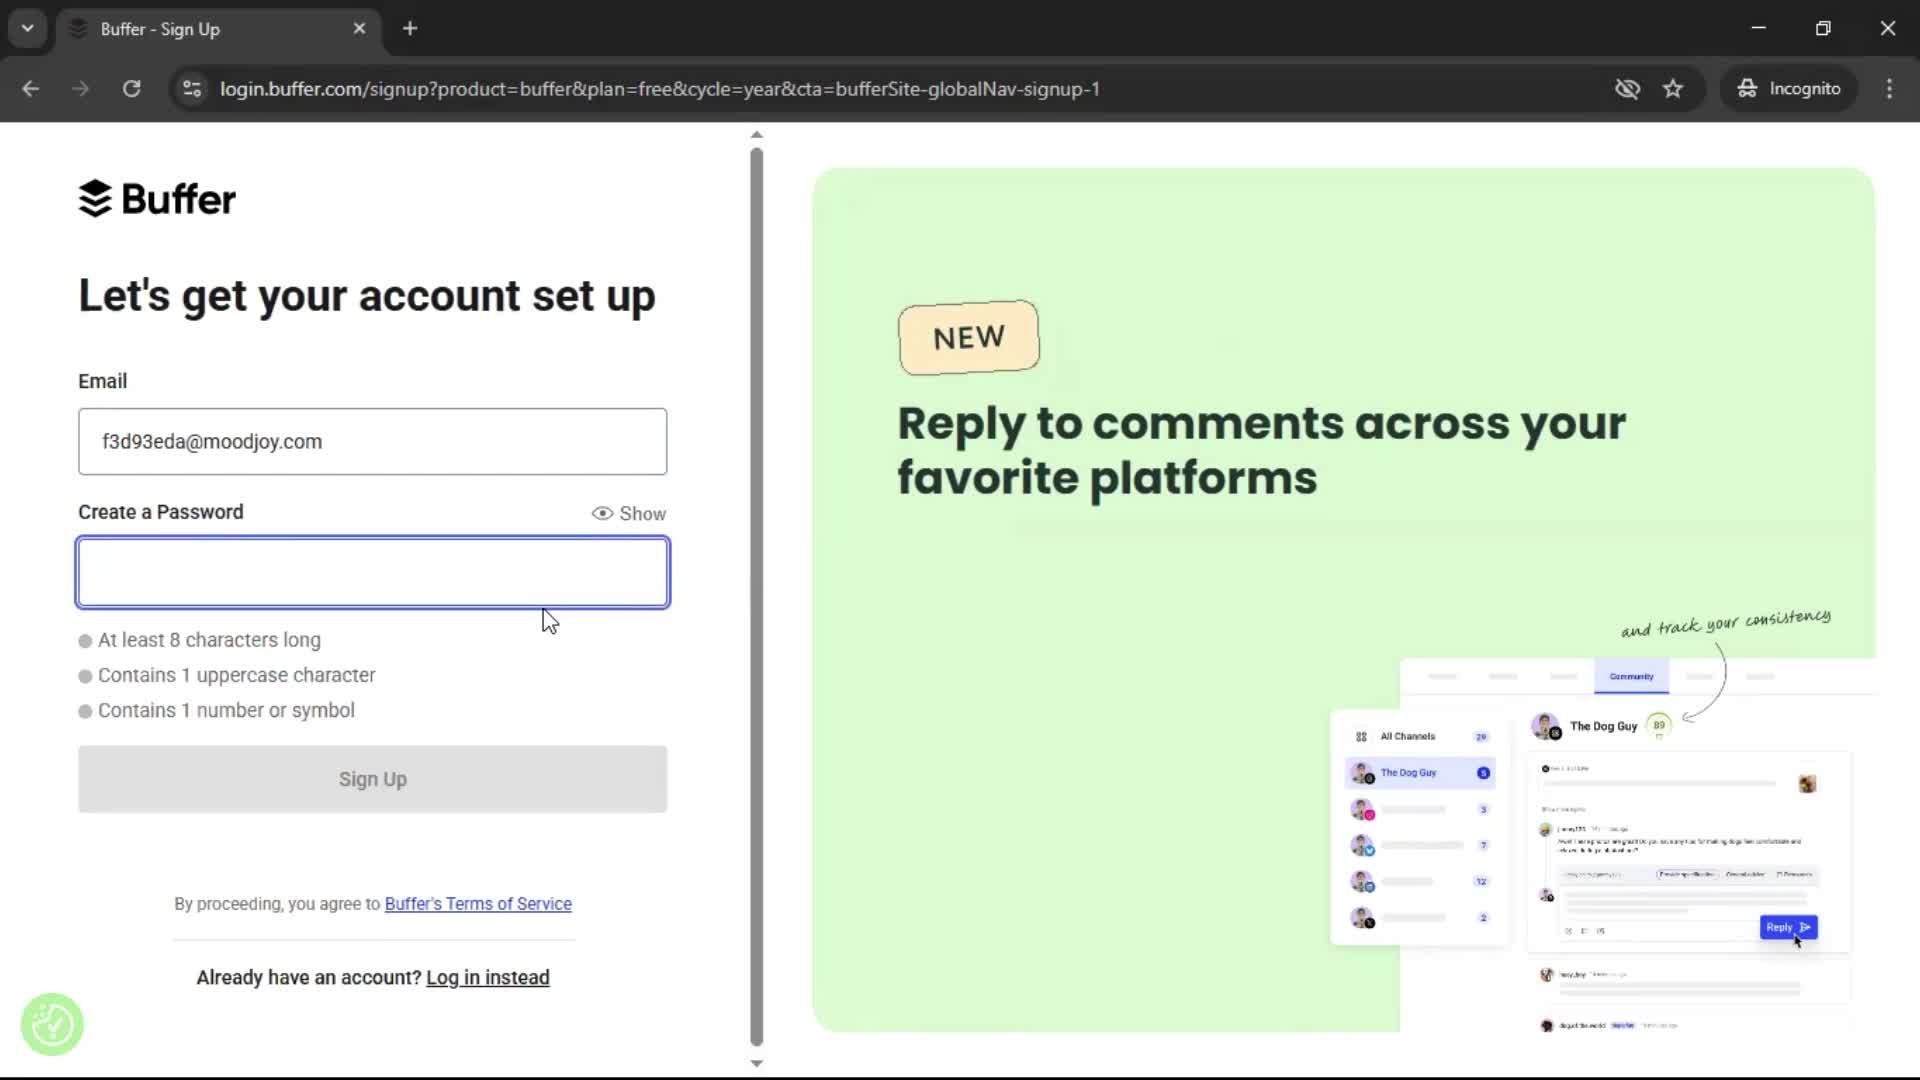Open the tab search chevron
1920x1080 pixels.
27,28
